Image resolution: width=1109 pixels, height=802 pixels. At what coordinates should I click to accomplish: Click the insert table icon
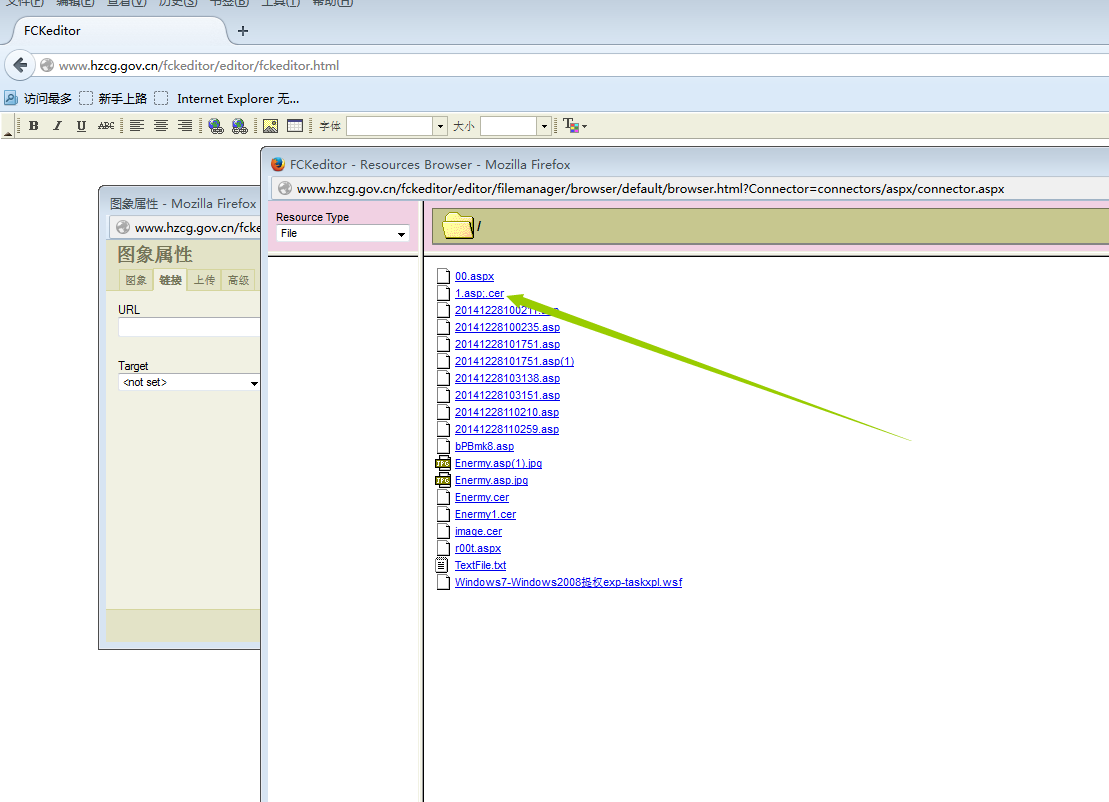(295, 126)
